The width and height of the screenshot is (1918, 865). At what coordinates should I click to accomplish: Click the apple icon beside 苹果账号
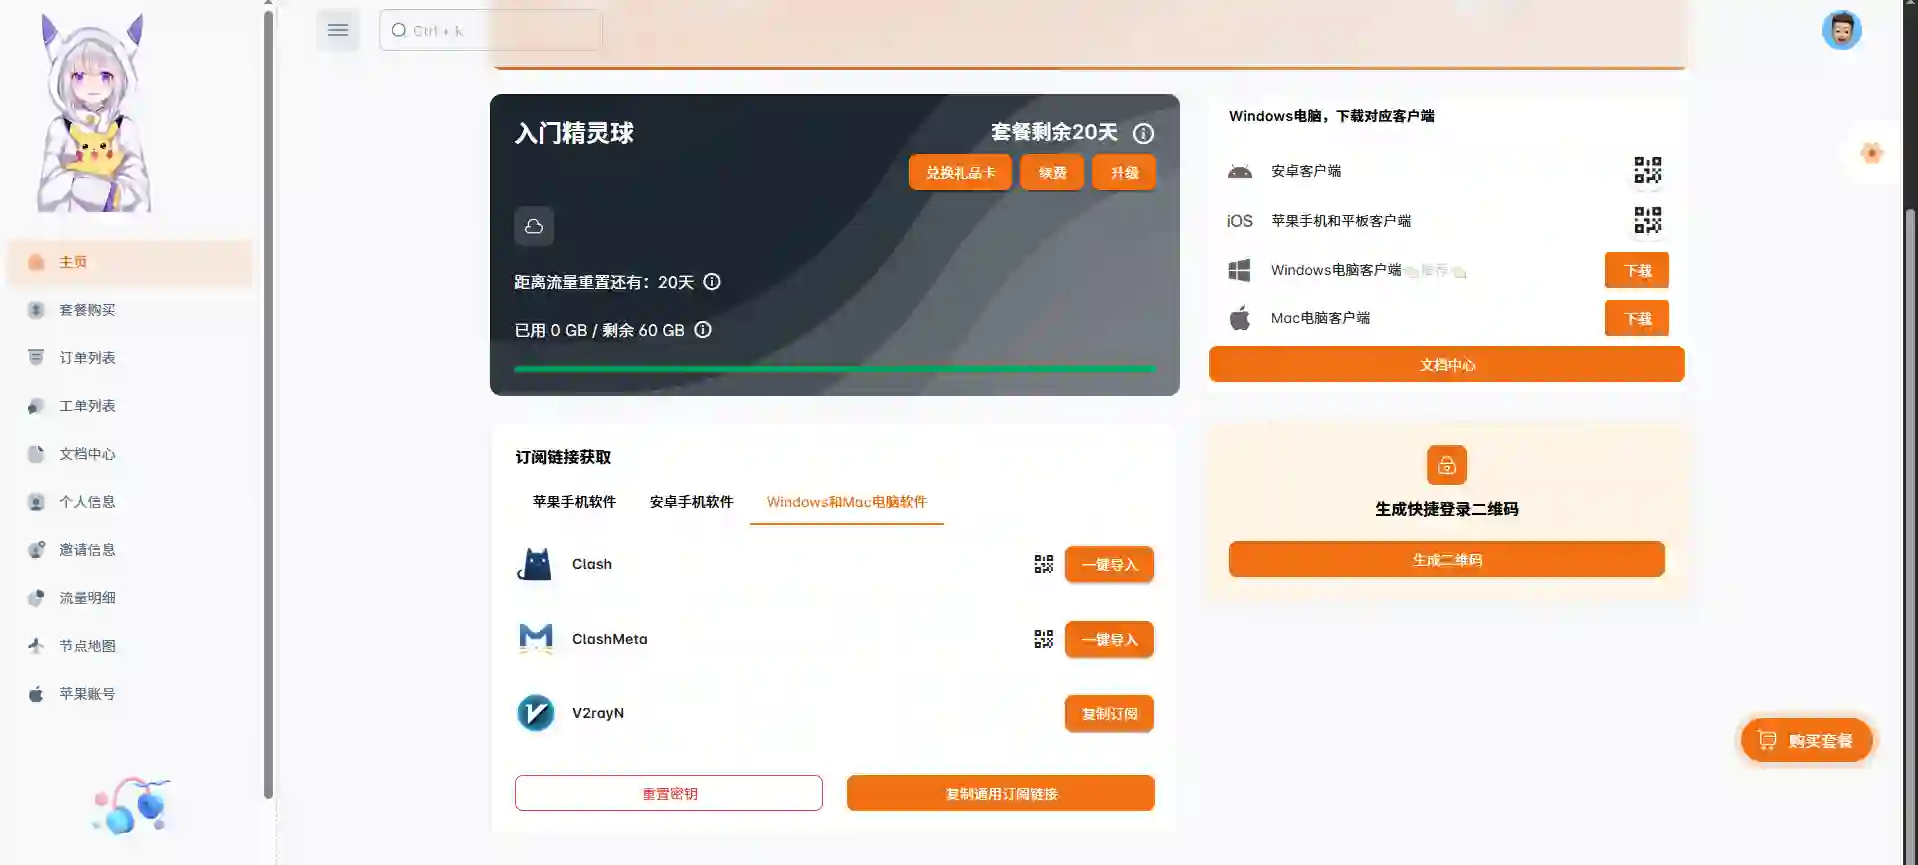click(36, 694)
